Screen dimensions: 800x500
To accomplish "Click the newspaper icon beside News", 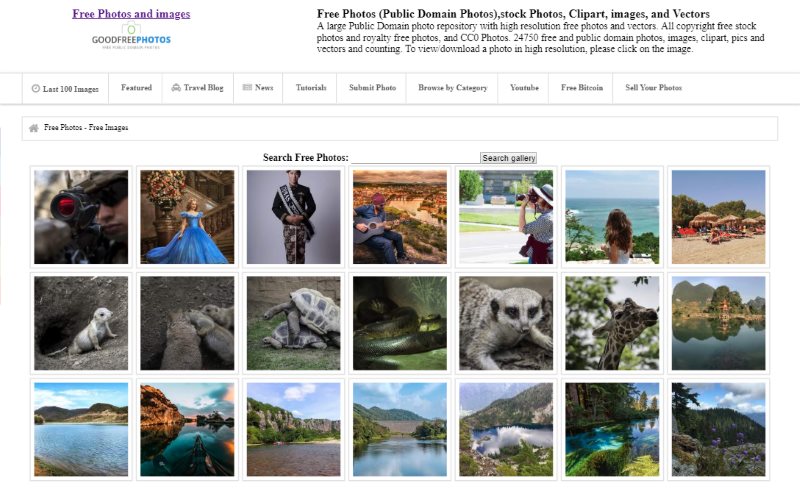I will click(x=247, y=87).
